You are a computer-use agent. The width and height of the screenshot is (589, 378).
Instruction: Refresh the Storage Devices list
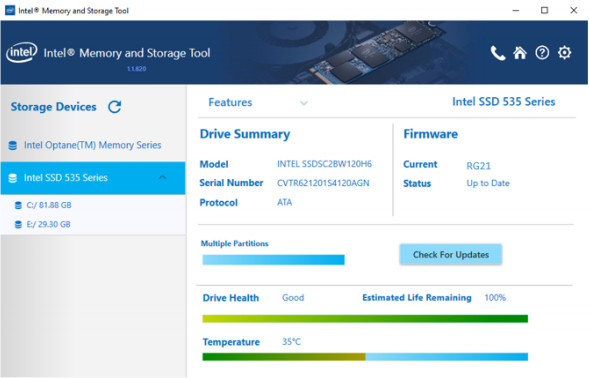point(115,107)
